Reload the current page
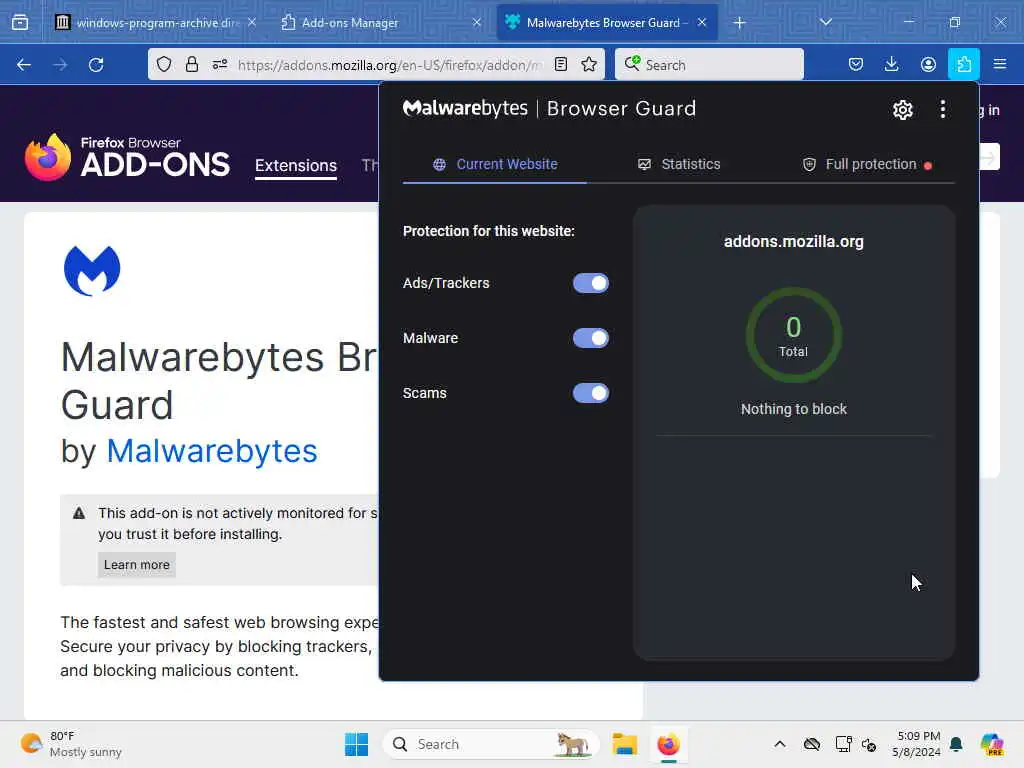Viewport: 1024px width, 768px height. tap(96, 65)
